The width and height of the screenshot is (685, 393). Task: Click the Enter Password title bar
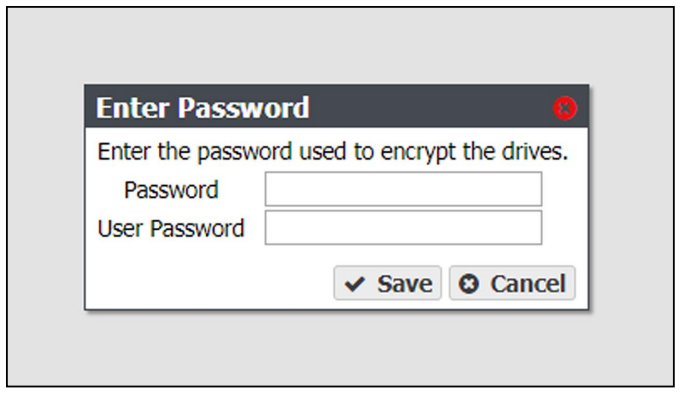click(336, 107)
